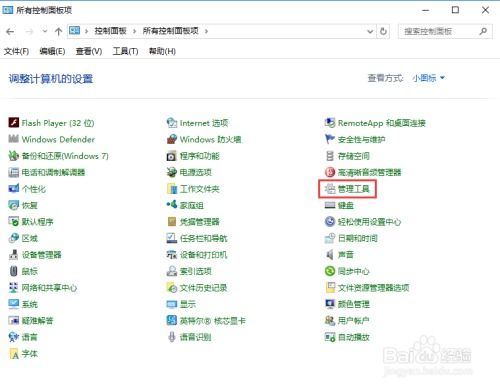Open the 用户帐户 link

click(354, 321)
